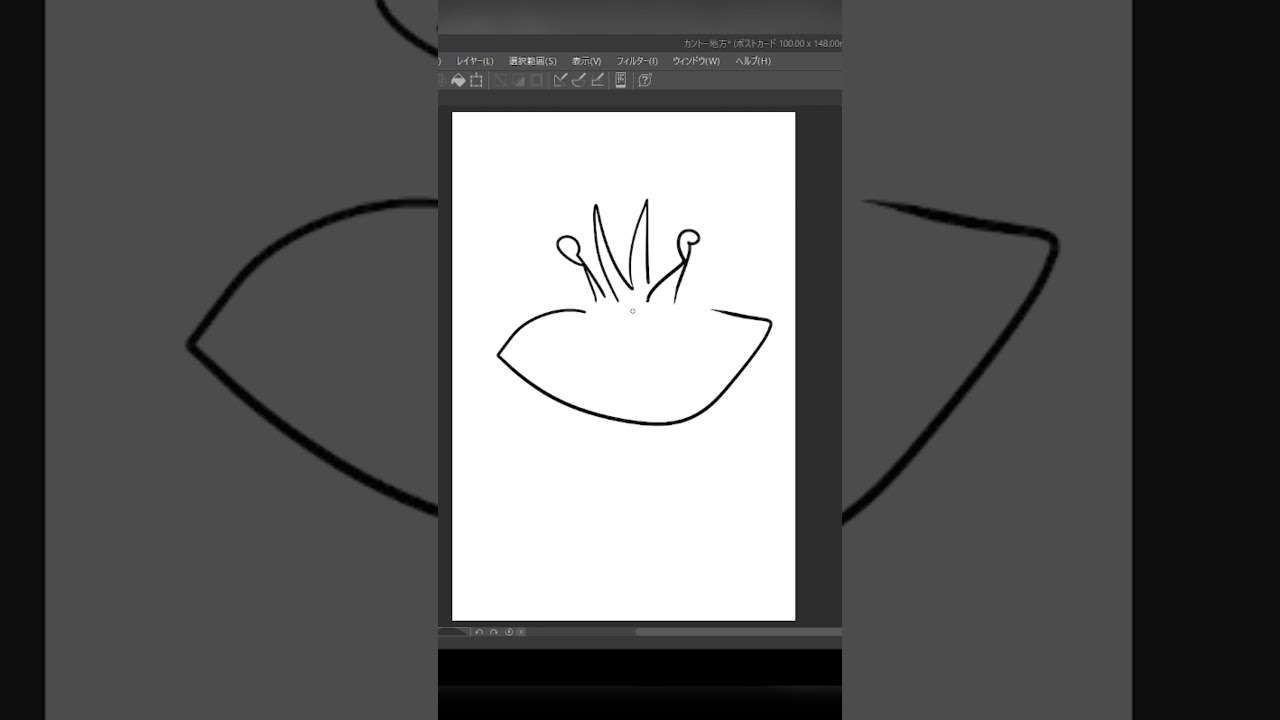The width and height of the screenshot is (1280, 720).
Task: Click the scroll-left arrow below the canvas
Action: pyautogui.click(x=521, y=632)
